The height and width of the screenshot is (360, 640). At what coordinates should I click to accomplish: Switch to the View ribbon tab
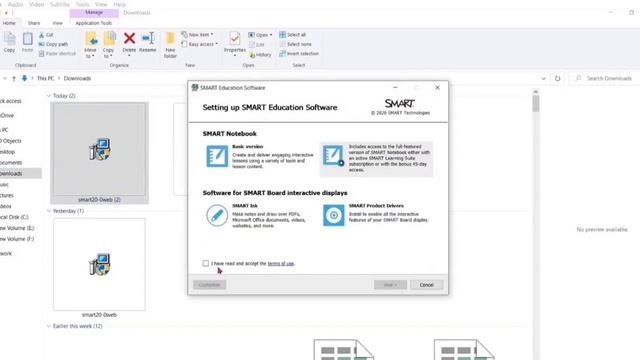(58, 23)
